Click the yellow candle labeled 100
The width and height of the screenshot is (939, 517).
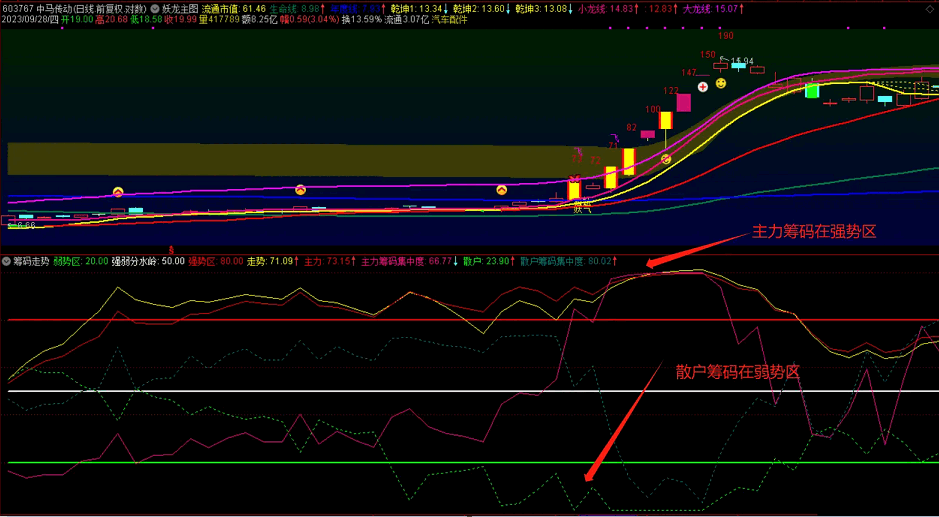tap(665, 120)
